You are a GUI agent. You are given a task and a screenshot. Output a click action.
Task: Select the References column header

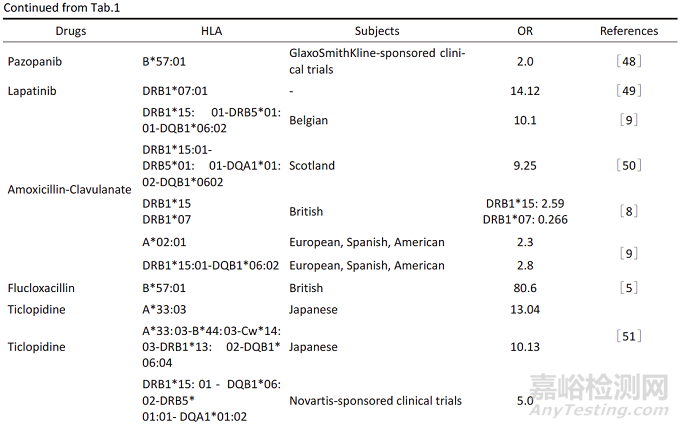[629, 32]
